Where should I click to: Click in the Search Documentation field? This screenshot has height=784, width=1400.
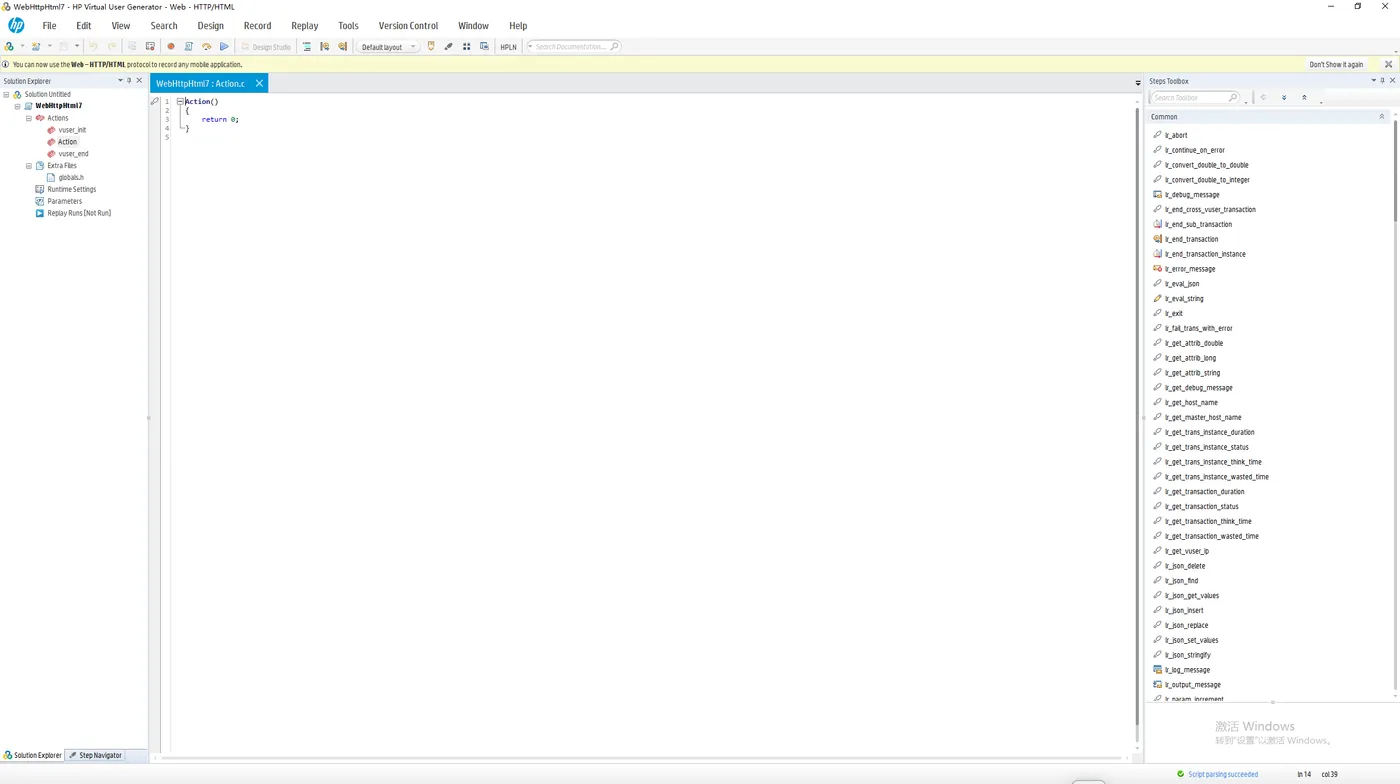point(572,47)
